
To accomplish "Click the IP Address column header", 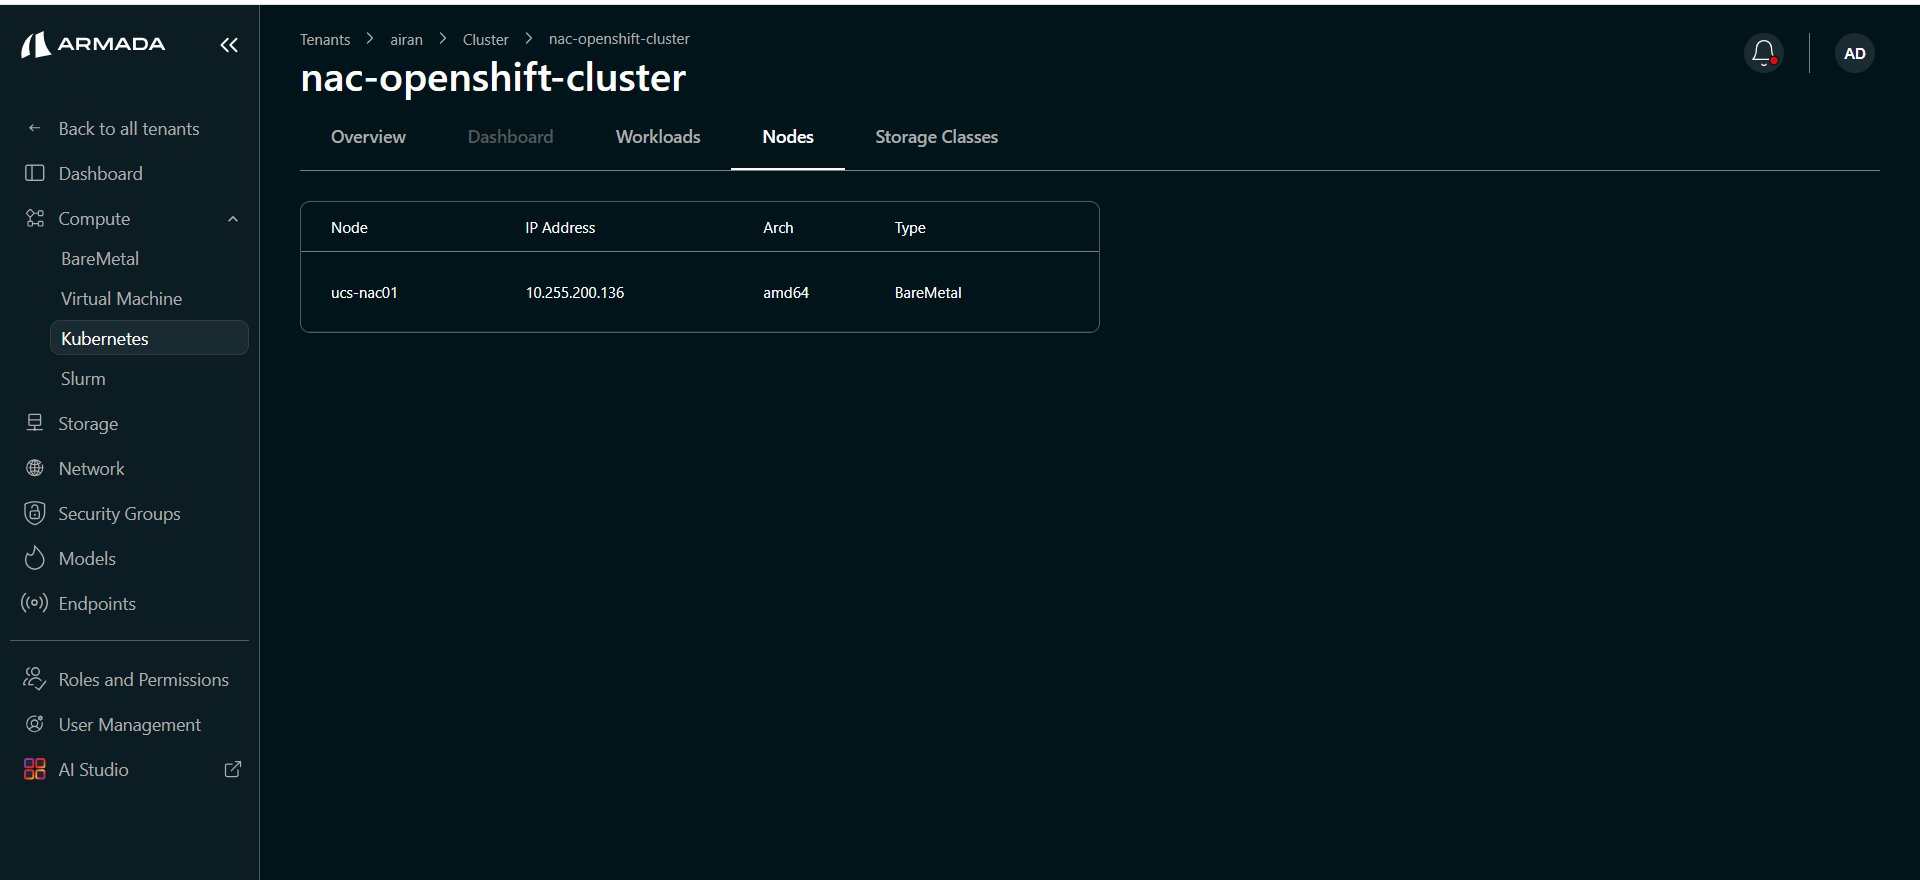I will (x=560, y=228).
